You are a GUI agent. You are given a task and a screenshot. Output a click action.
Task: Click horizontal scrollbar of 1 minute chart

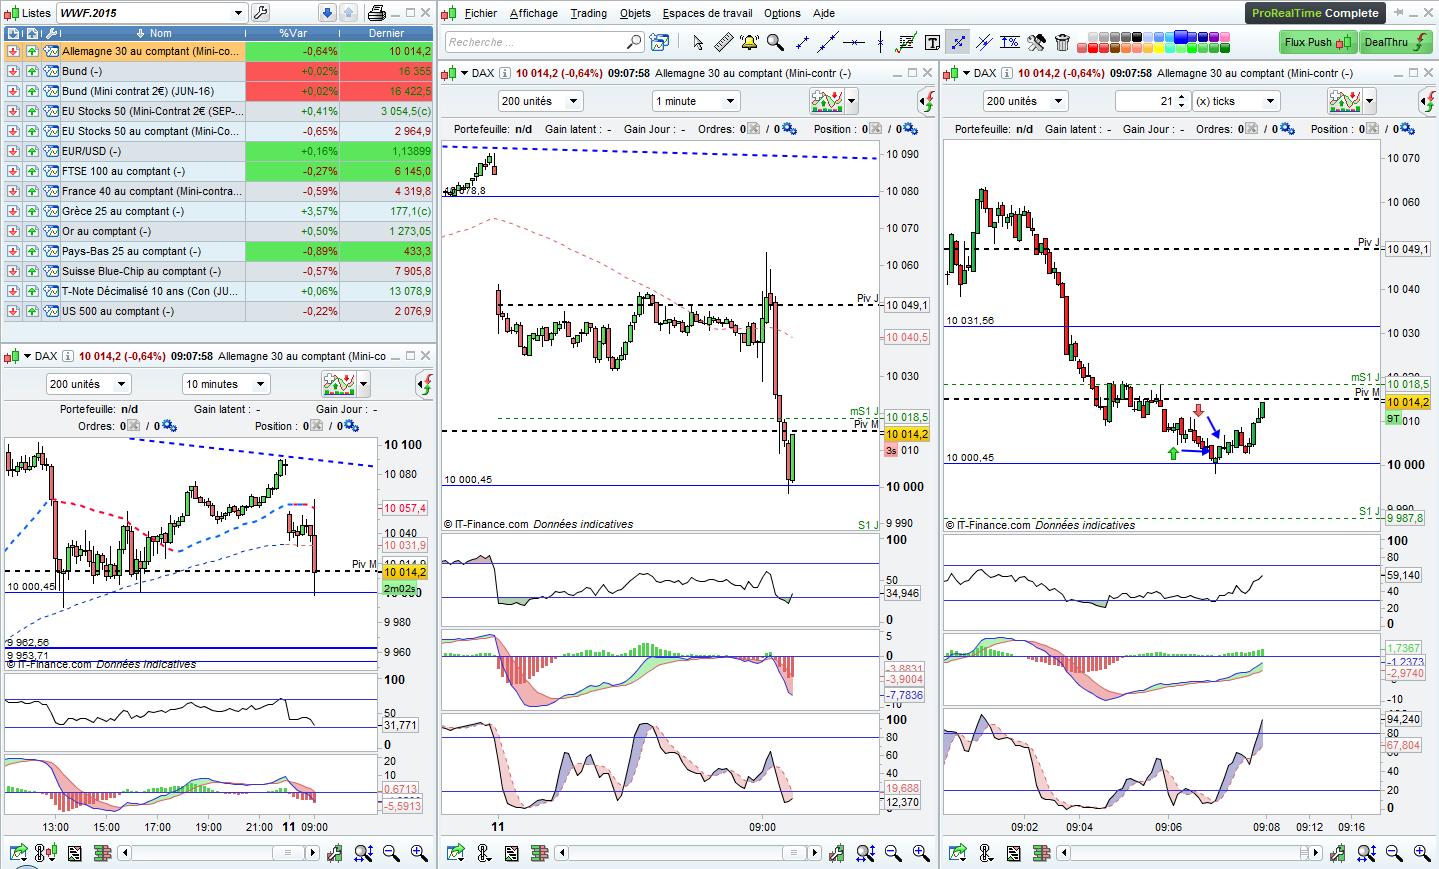coord(687,853)
